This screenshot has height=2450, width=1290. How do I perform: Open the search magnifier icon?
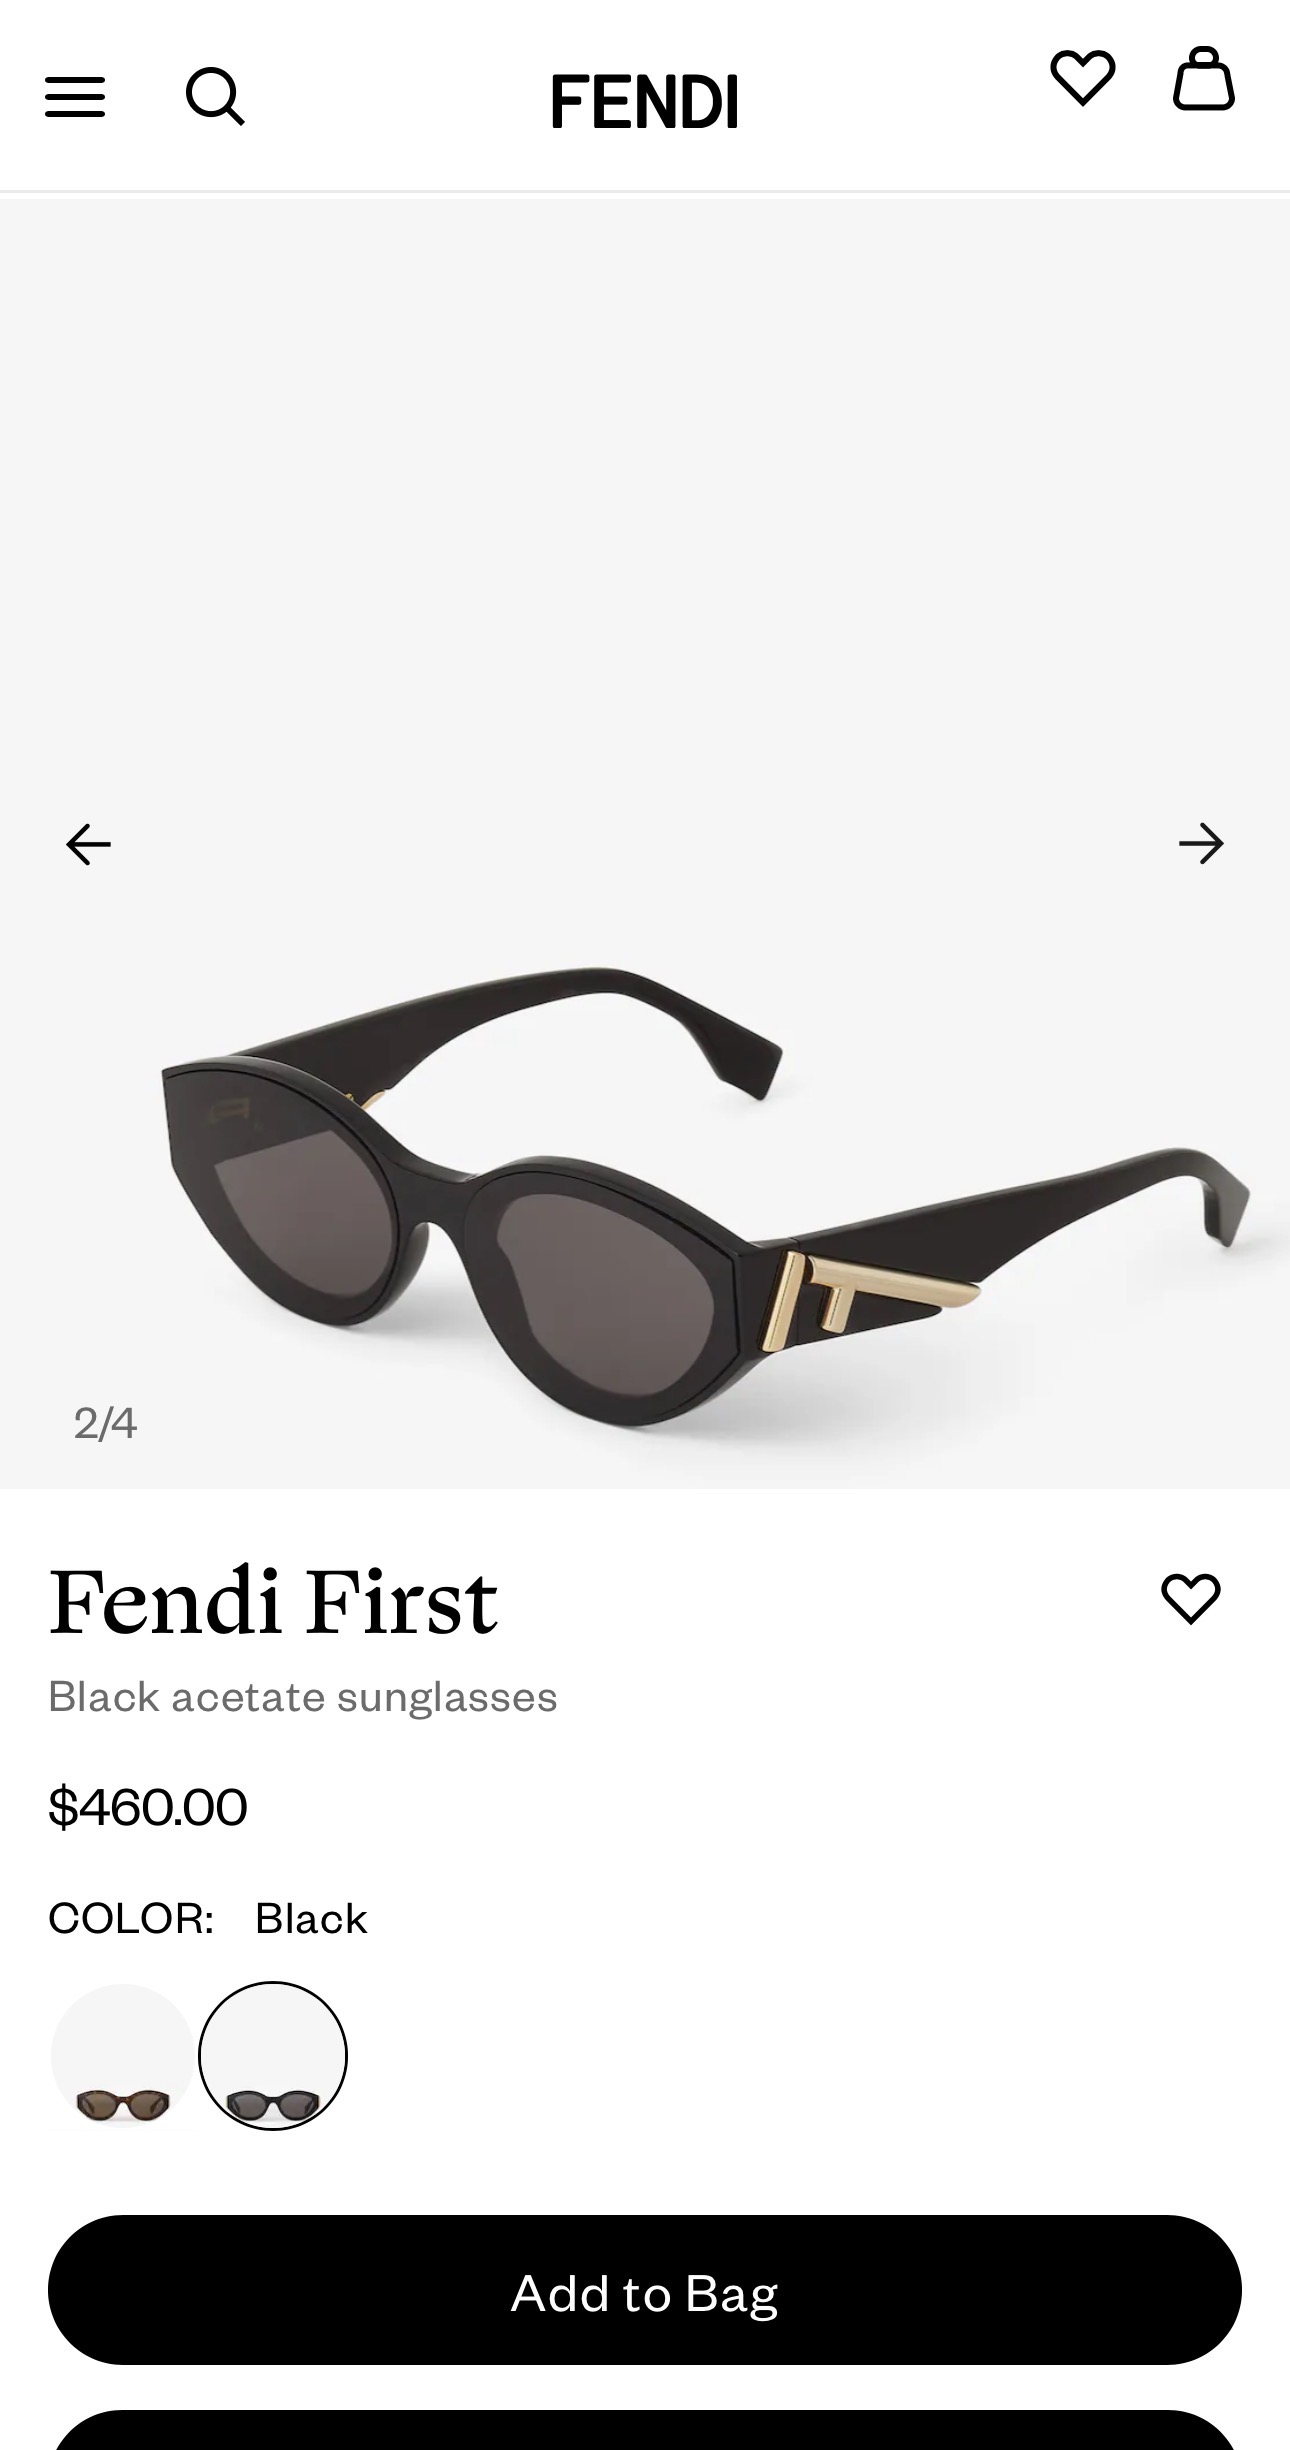[x=215, y=97]
